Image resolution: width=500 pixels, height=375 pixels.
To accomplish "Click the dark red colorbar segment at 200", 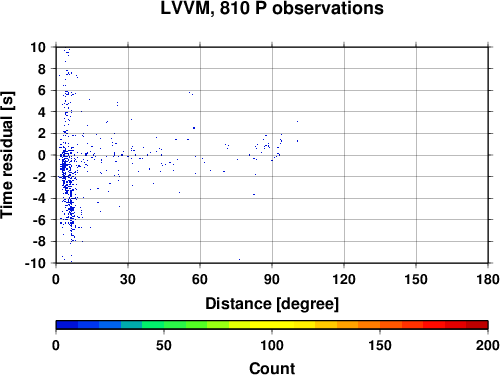I will (x=477, y=325).
